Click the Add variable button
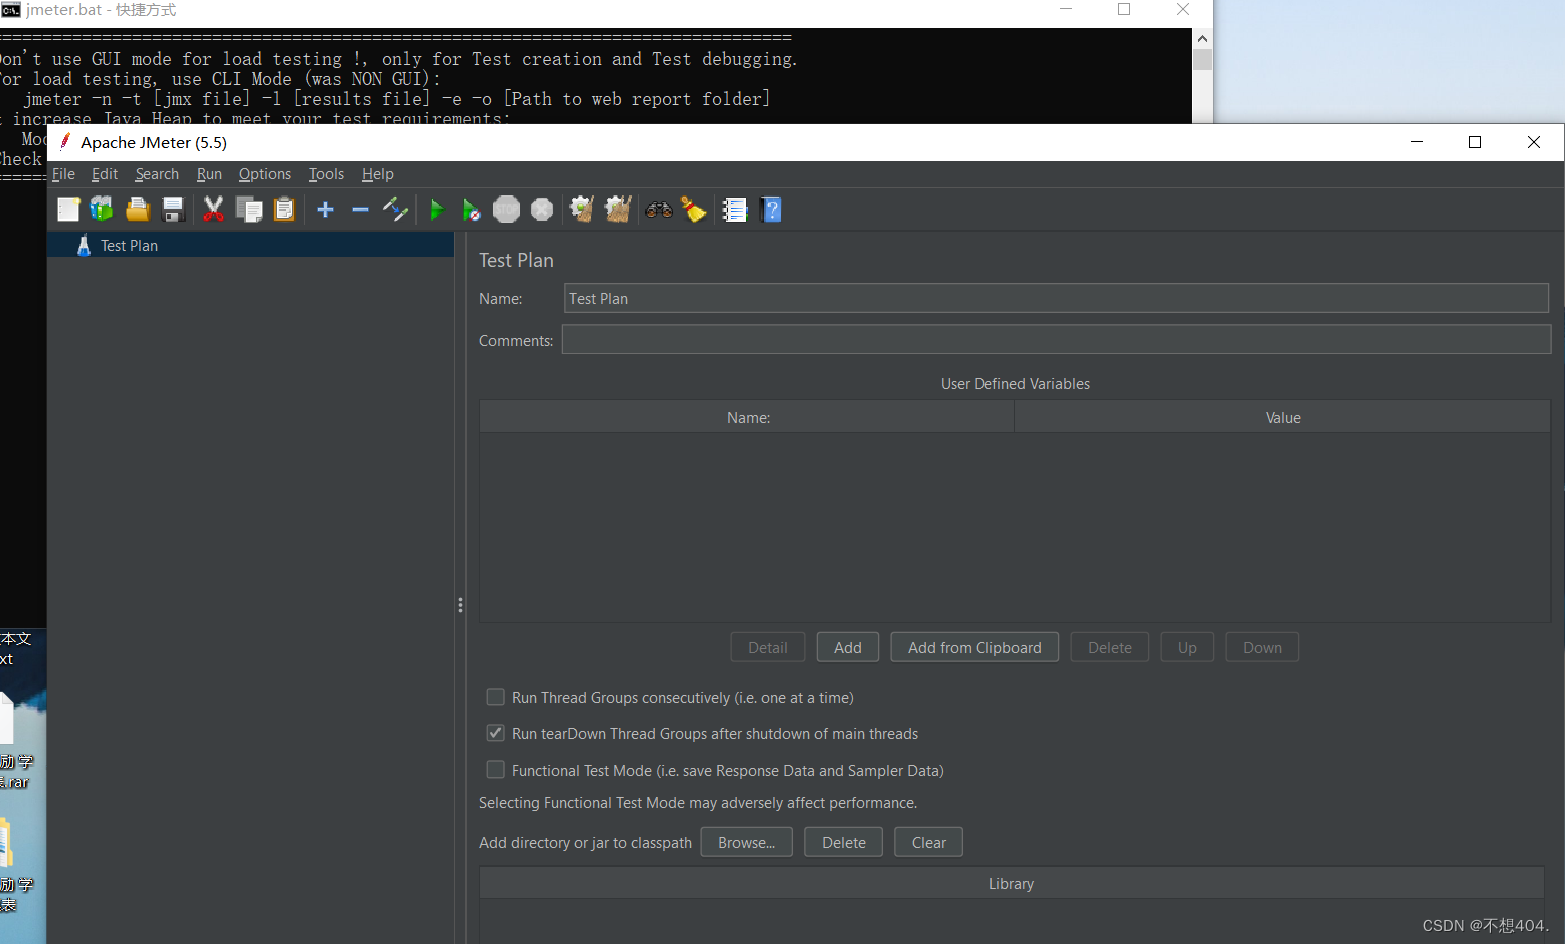1565x944 pixels. coord(848,647)
